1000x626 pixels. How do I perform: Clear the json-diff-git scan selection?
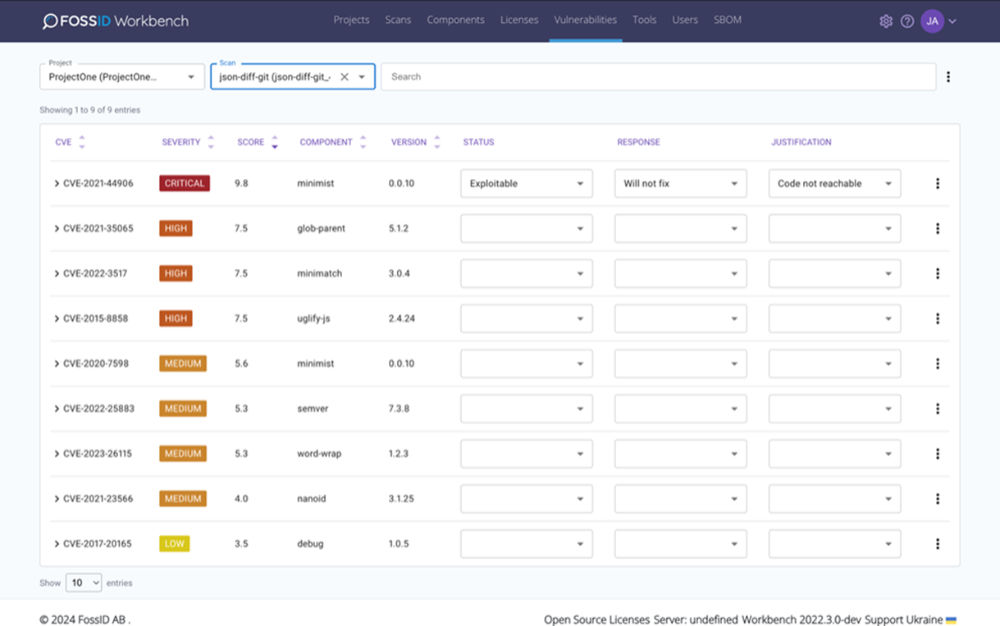click(x=344, y=76)
